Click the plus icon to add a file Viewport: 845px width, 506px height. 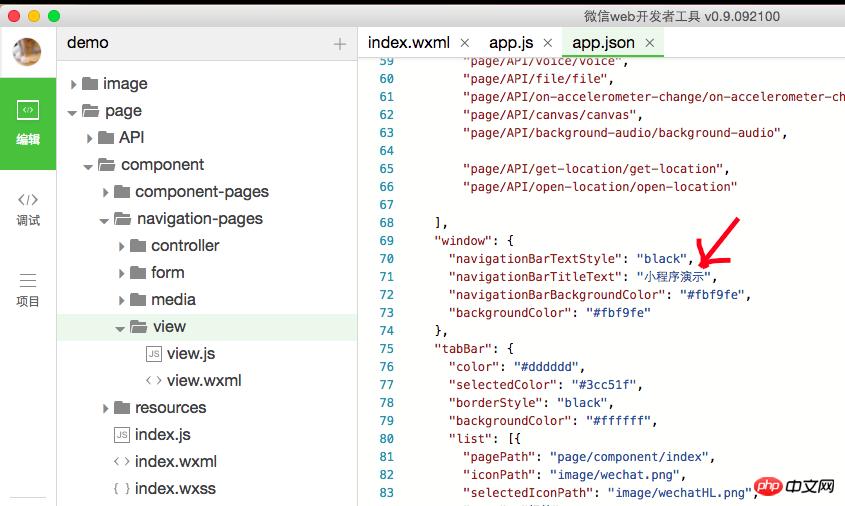pyautogui.click(x=340, y=44)
